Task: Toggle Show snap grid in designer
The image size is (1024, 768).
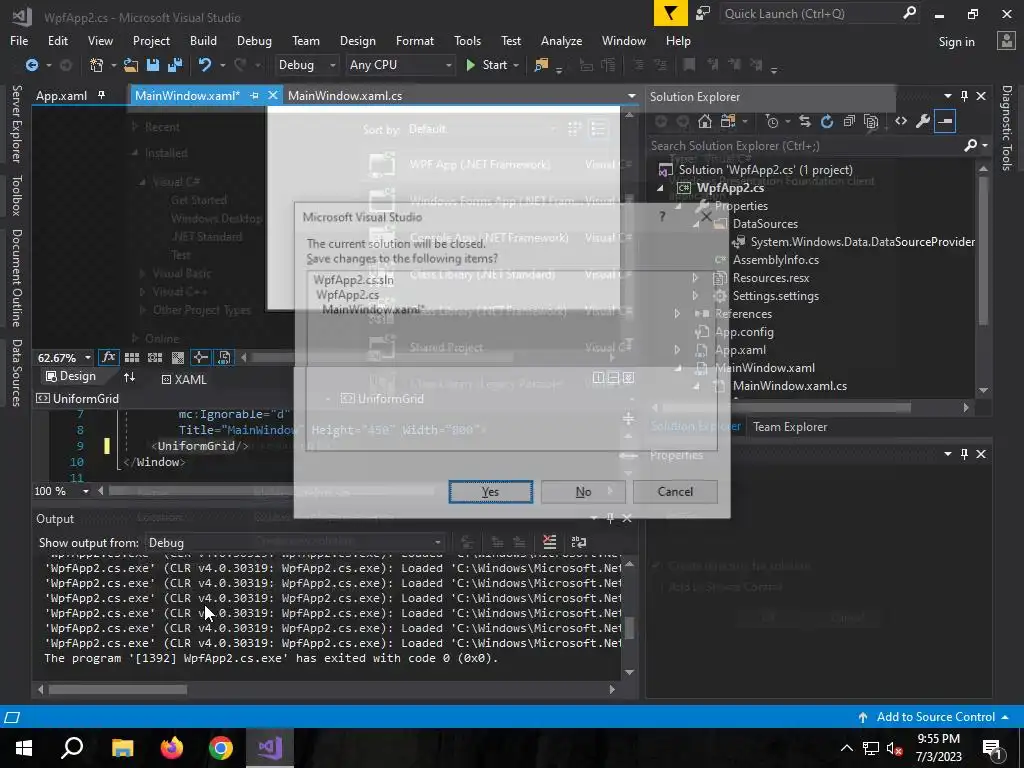Action: click(132, 357)
